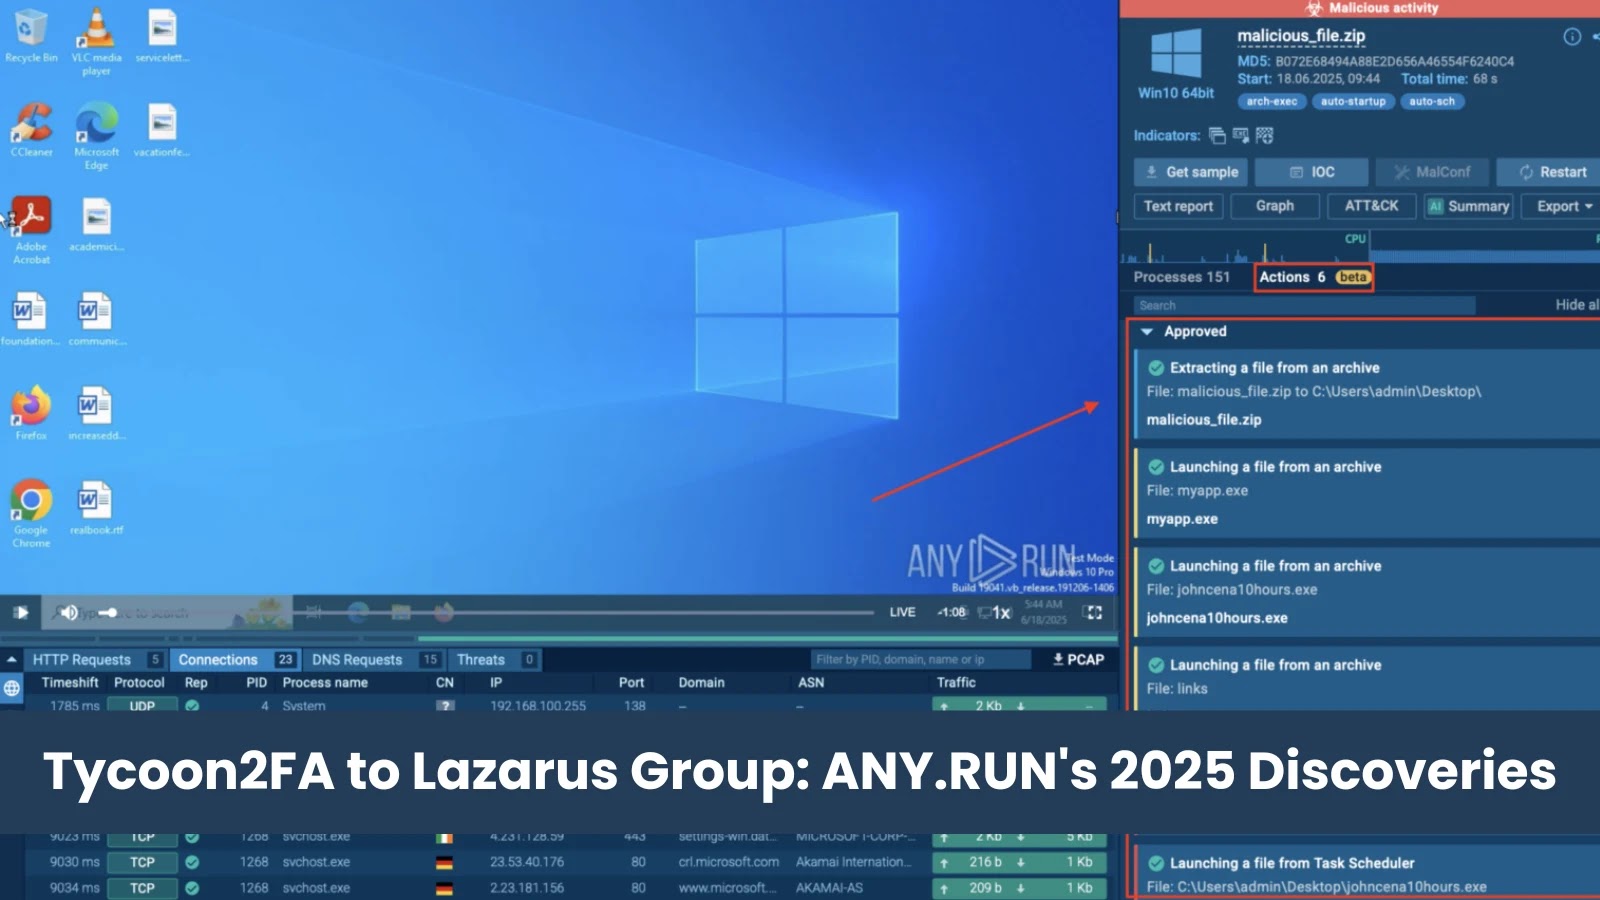Click the AI Summary icon
Screen dimensions: 1600x900
1434,206
